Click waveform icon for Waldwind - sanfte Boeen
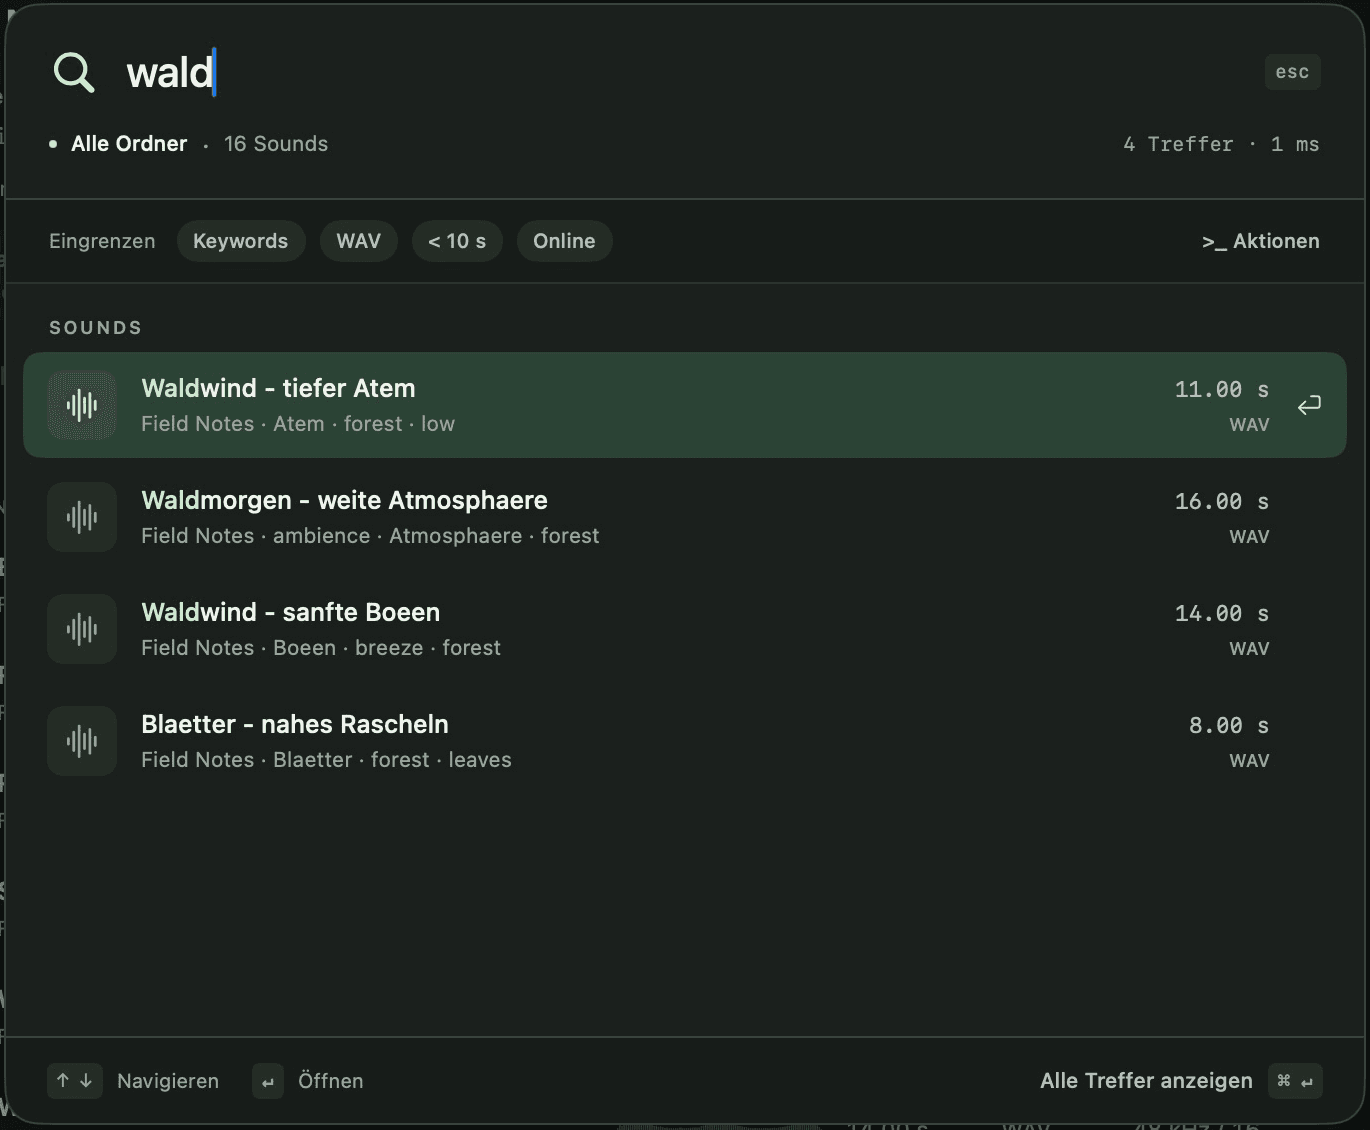This screenshot has width=1370, height=1130. click(82, 629)
